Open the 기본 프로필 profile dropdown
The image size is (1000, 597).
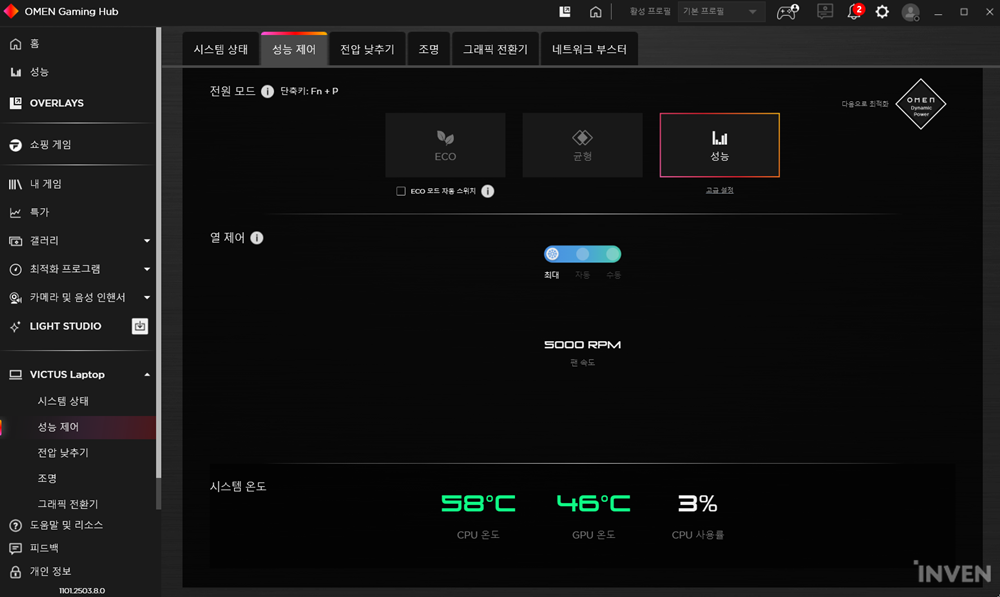(721, 11)
